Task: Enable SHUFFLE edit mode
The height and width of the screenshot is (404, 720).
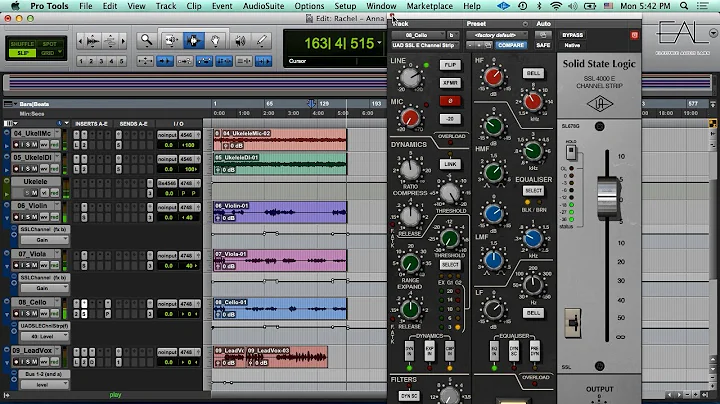Action: click(x=22, y=44)
